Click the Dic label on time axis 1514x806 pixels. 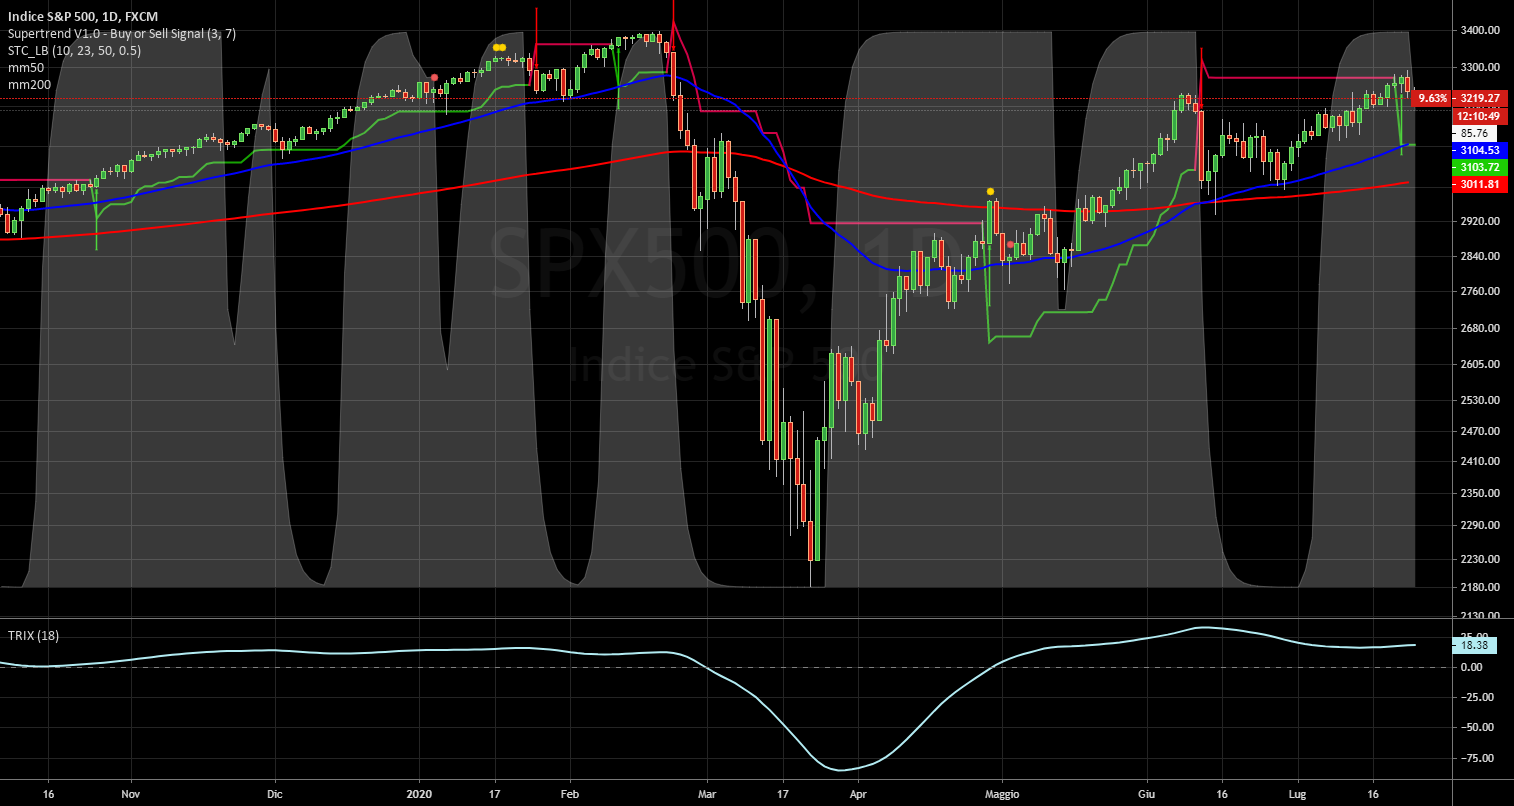(x=275, y=793)
